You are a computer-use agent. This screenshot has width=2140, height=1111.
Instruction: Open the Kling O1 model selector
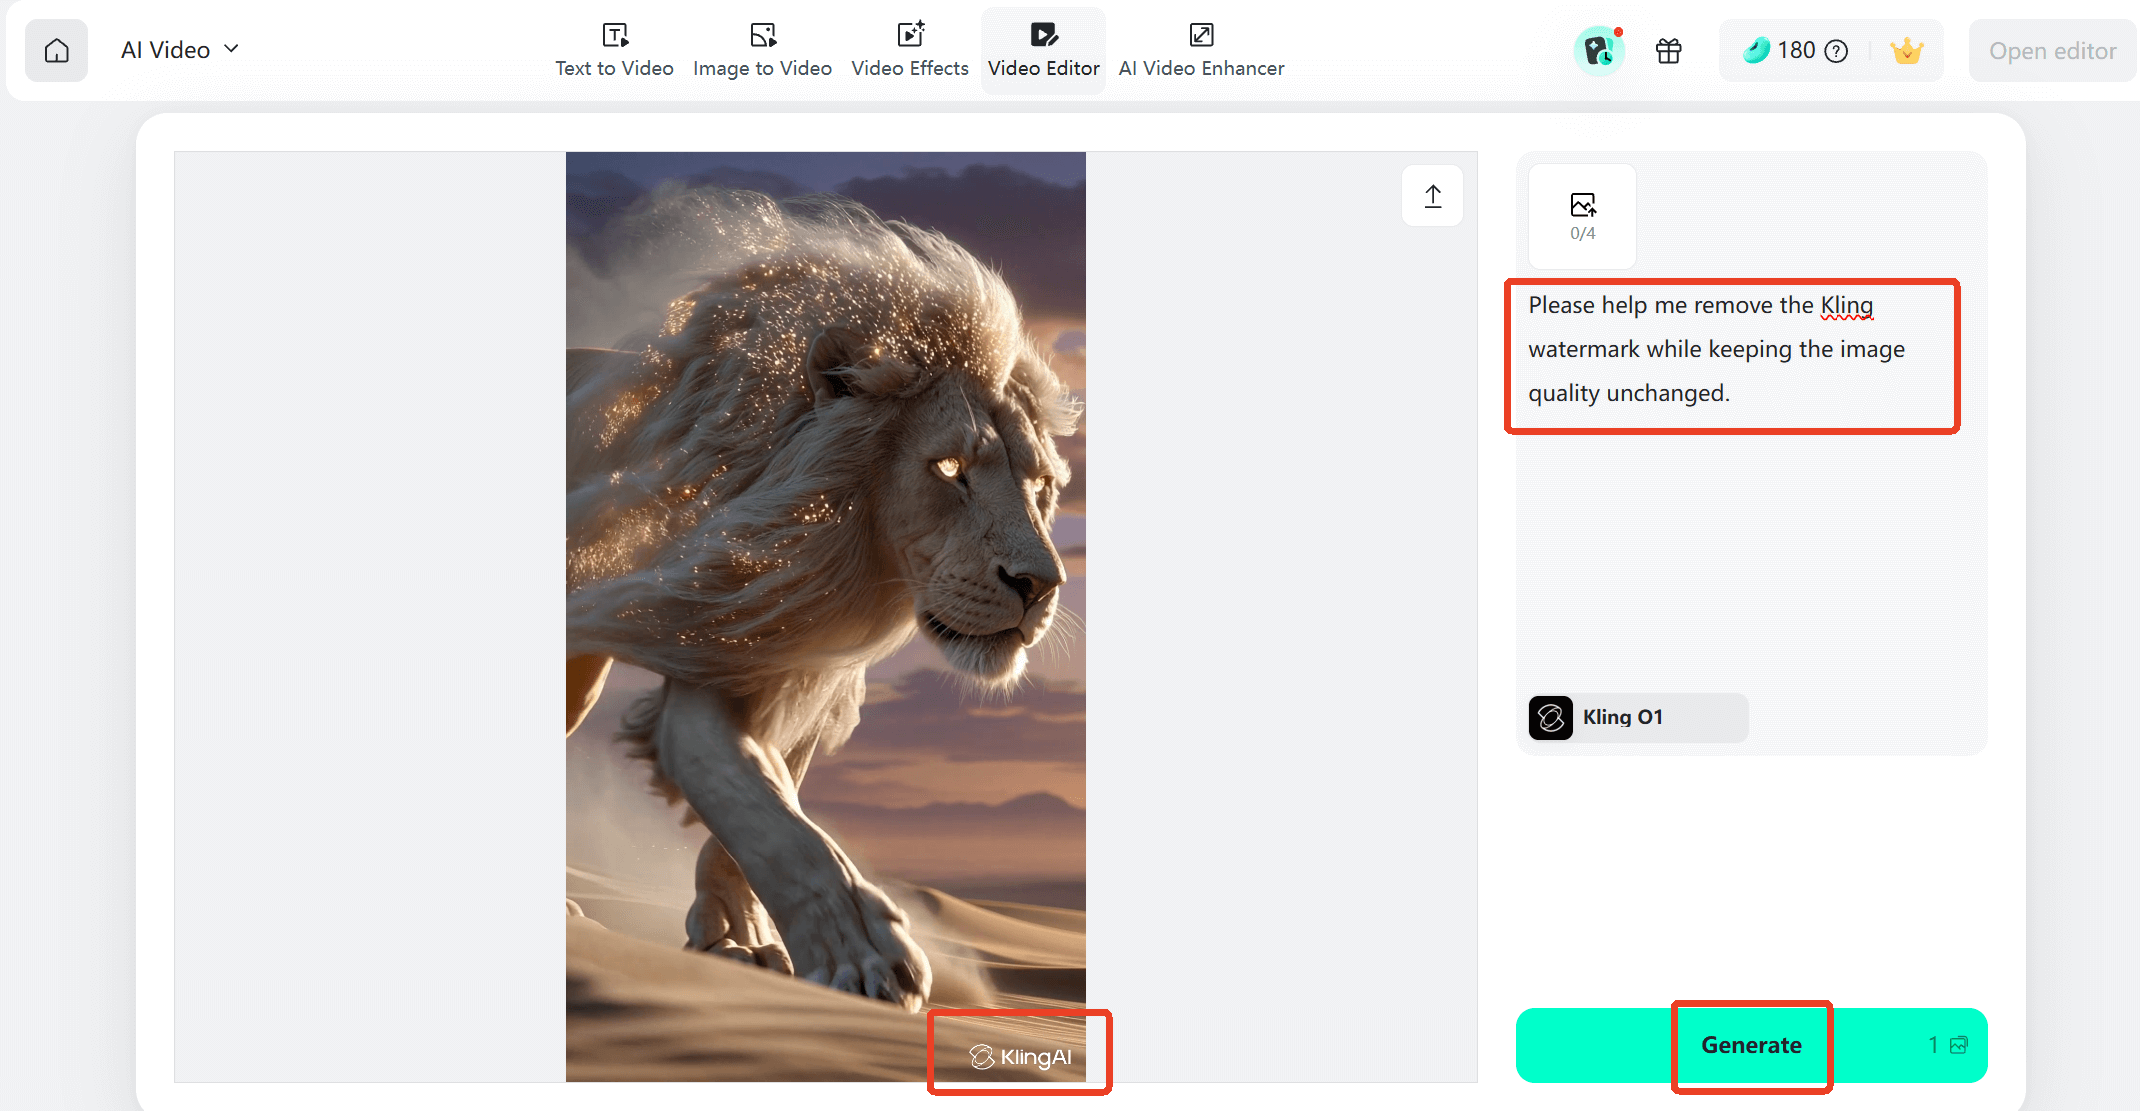point(1635,717)
